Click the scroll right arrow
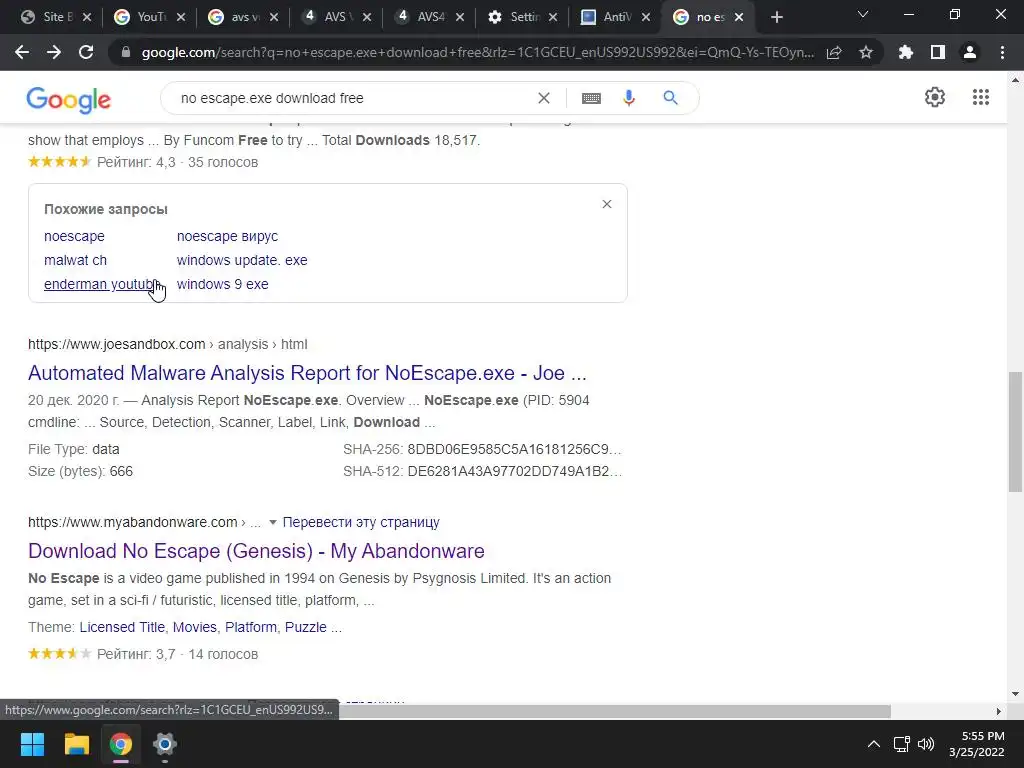This screenshot has width=1024, height=768. (x=999, y=711)
